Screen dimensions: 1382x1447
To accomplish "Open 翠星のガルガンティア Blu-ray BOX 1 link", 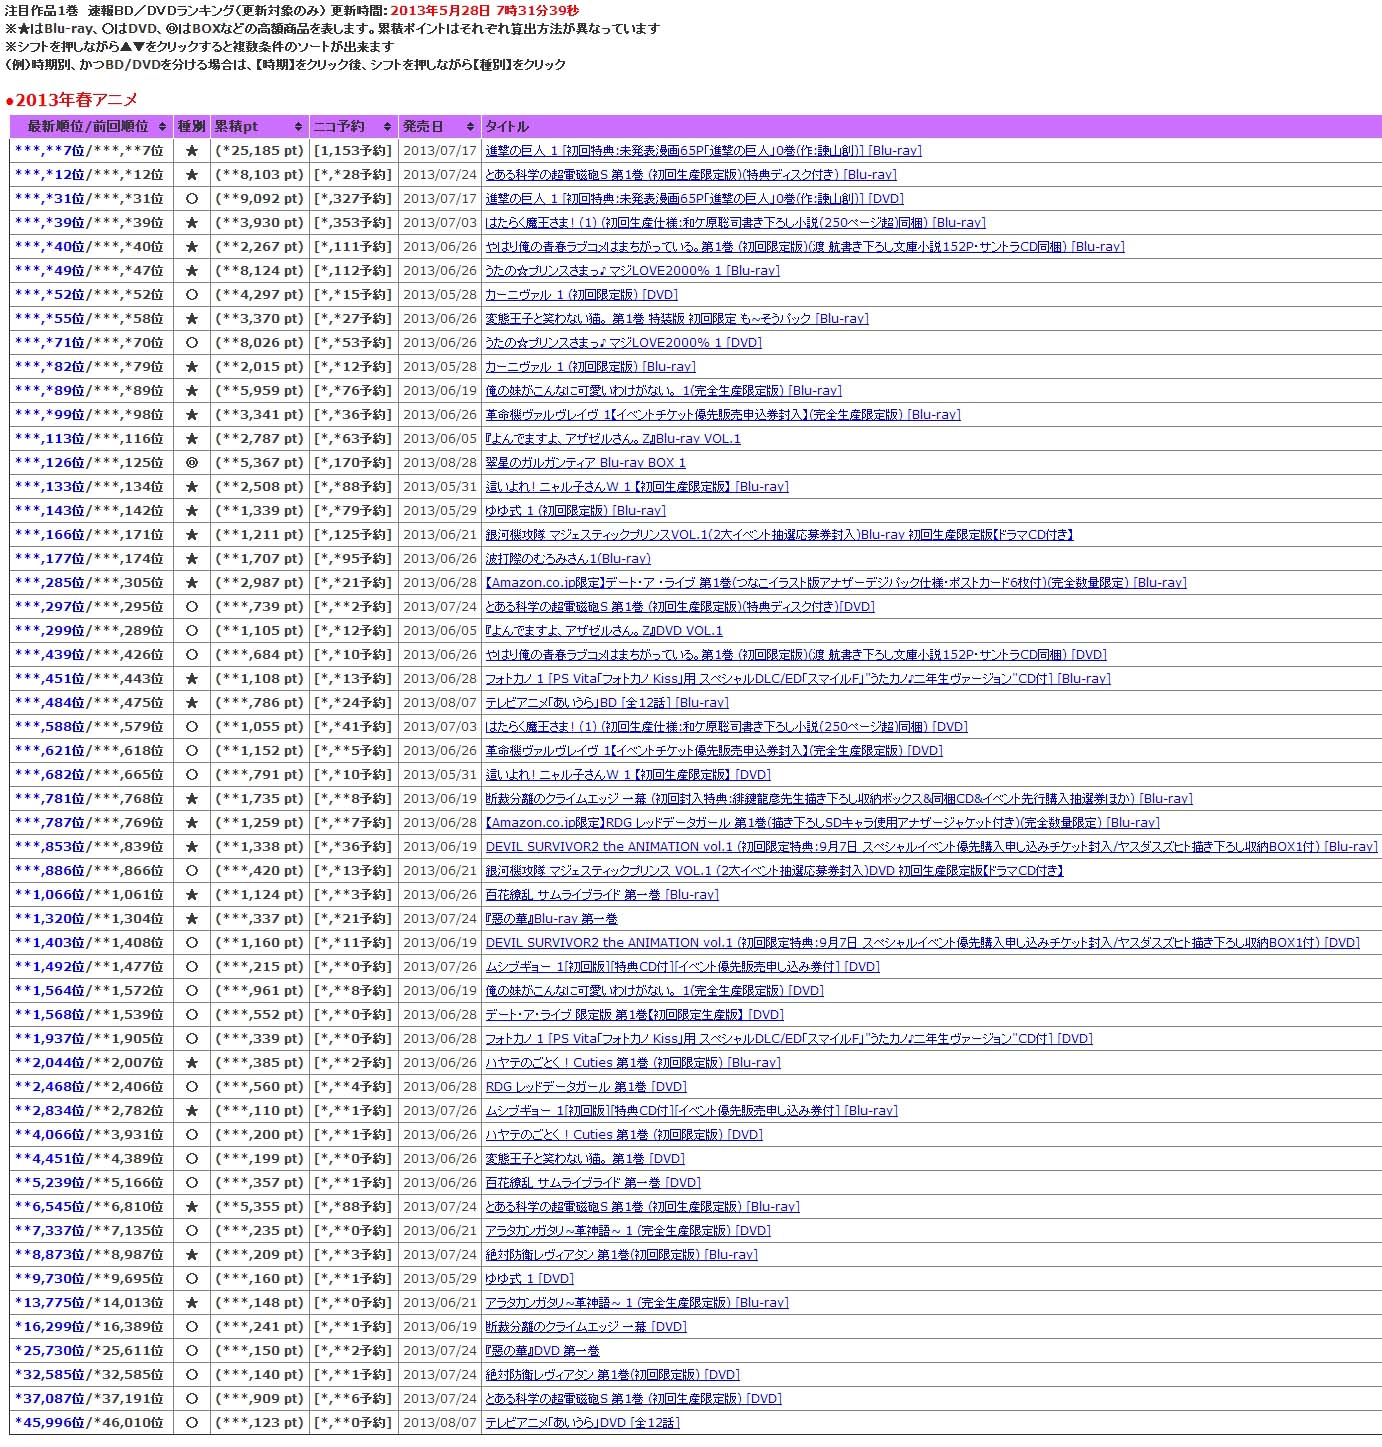I will pos(585,463).
